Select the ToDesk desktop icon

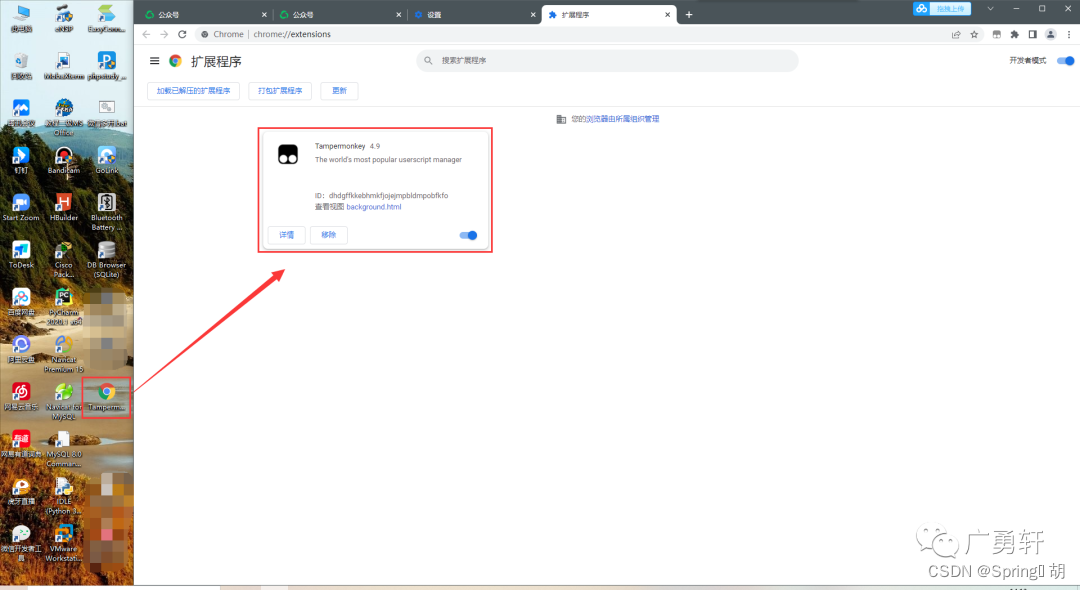21,255
